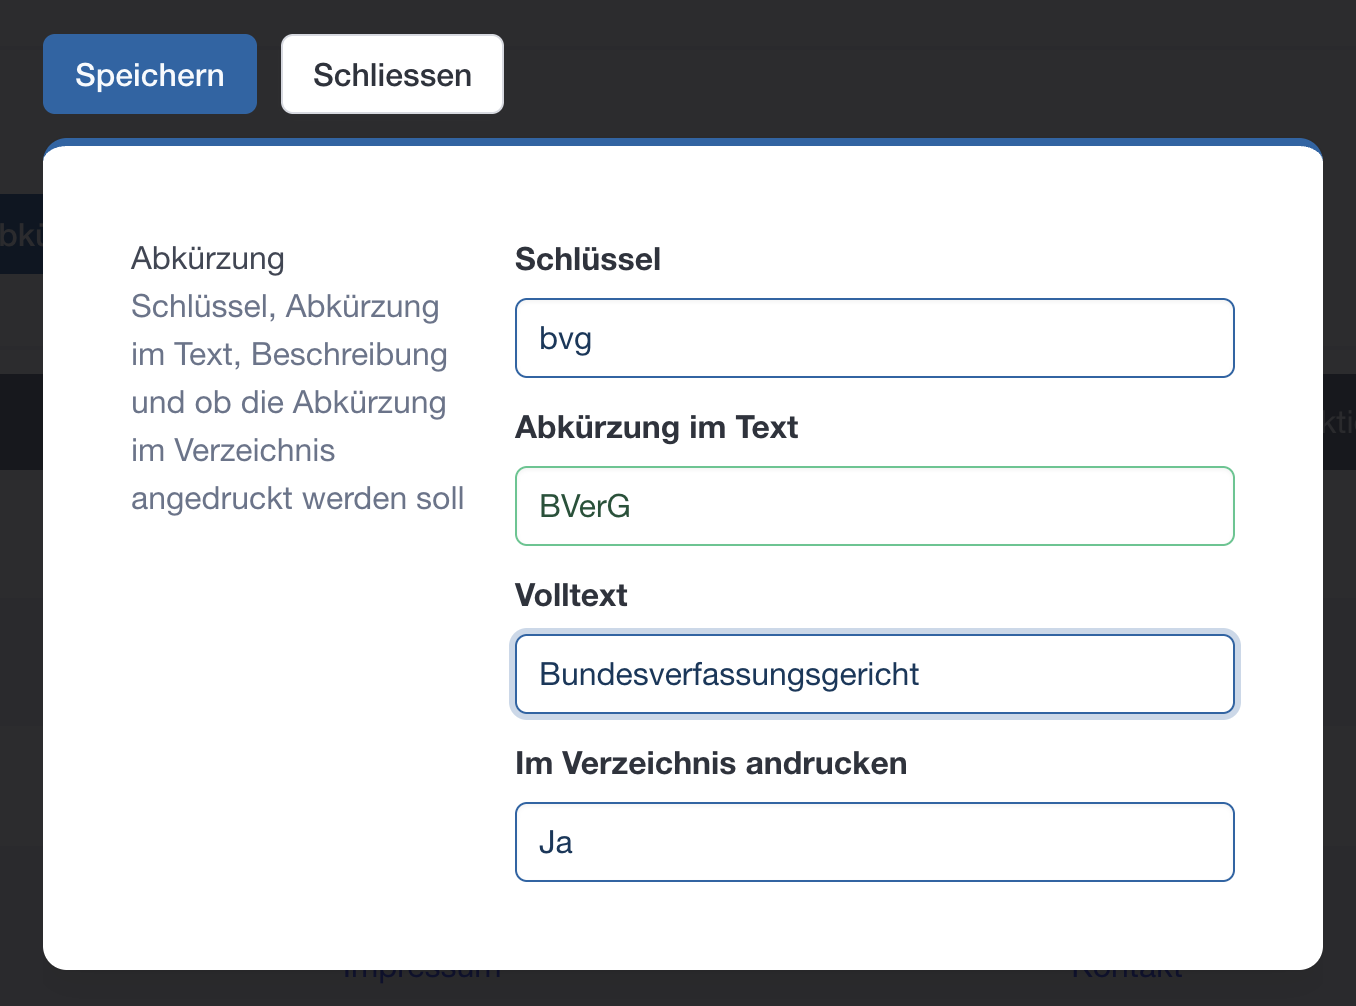Open the Im Verzeichnis andrucken dropdown
1356x1006 pixels.
(x=875, y=842)
